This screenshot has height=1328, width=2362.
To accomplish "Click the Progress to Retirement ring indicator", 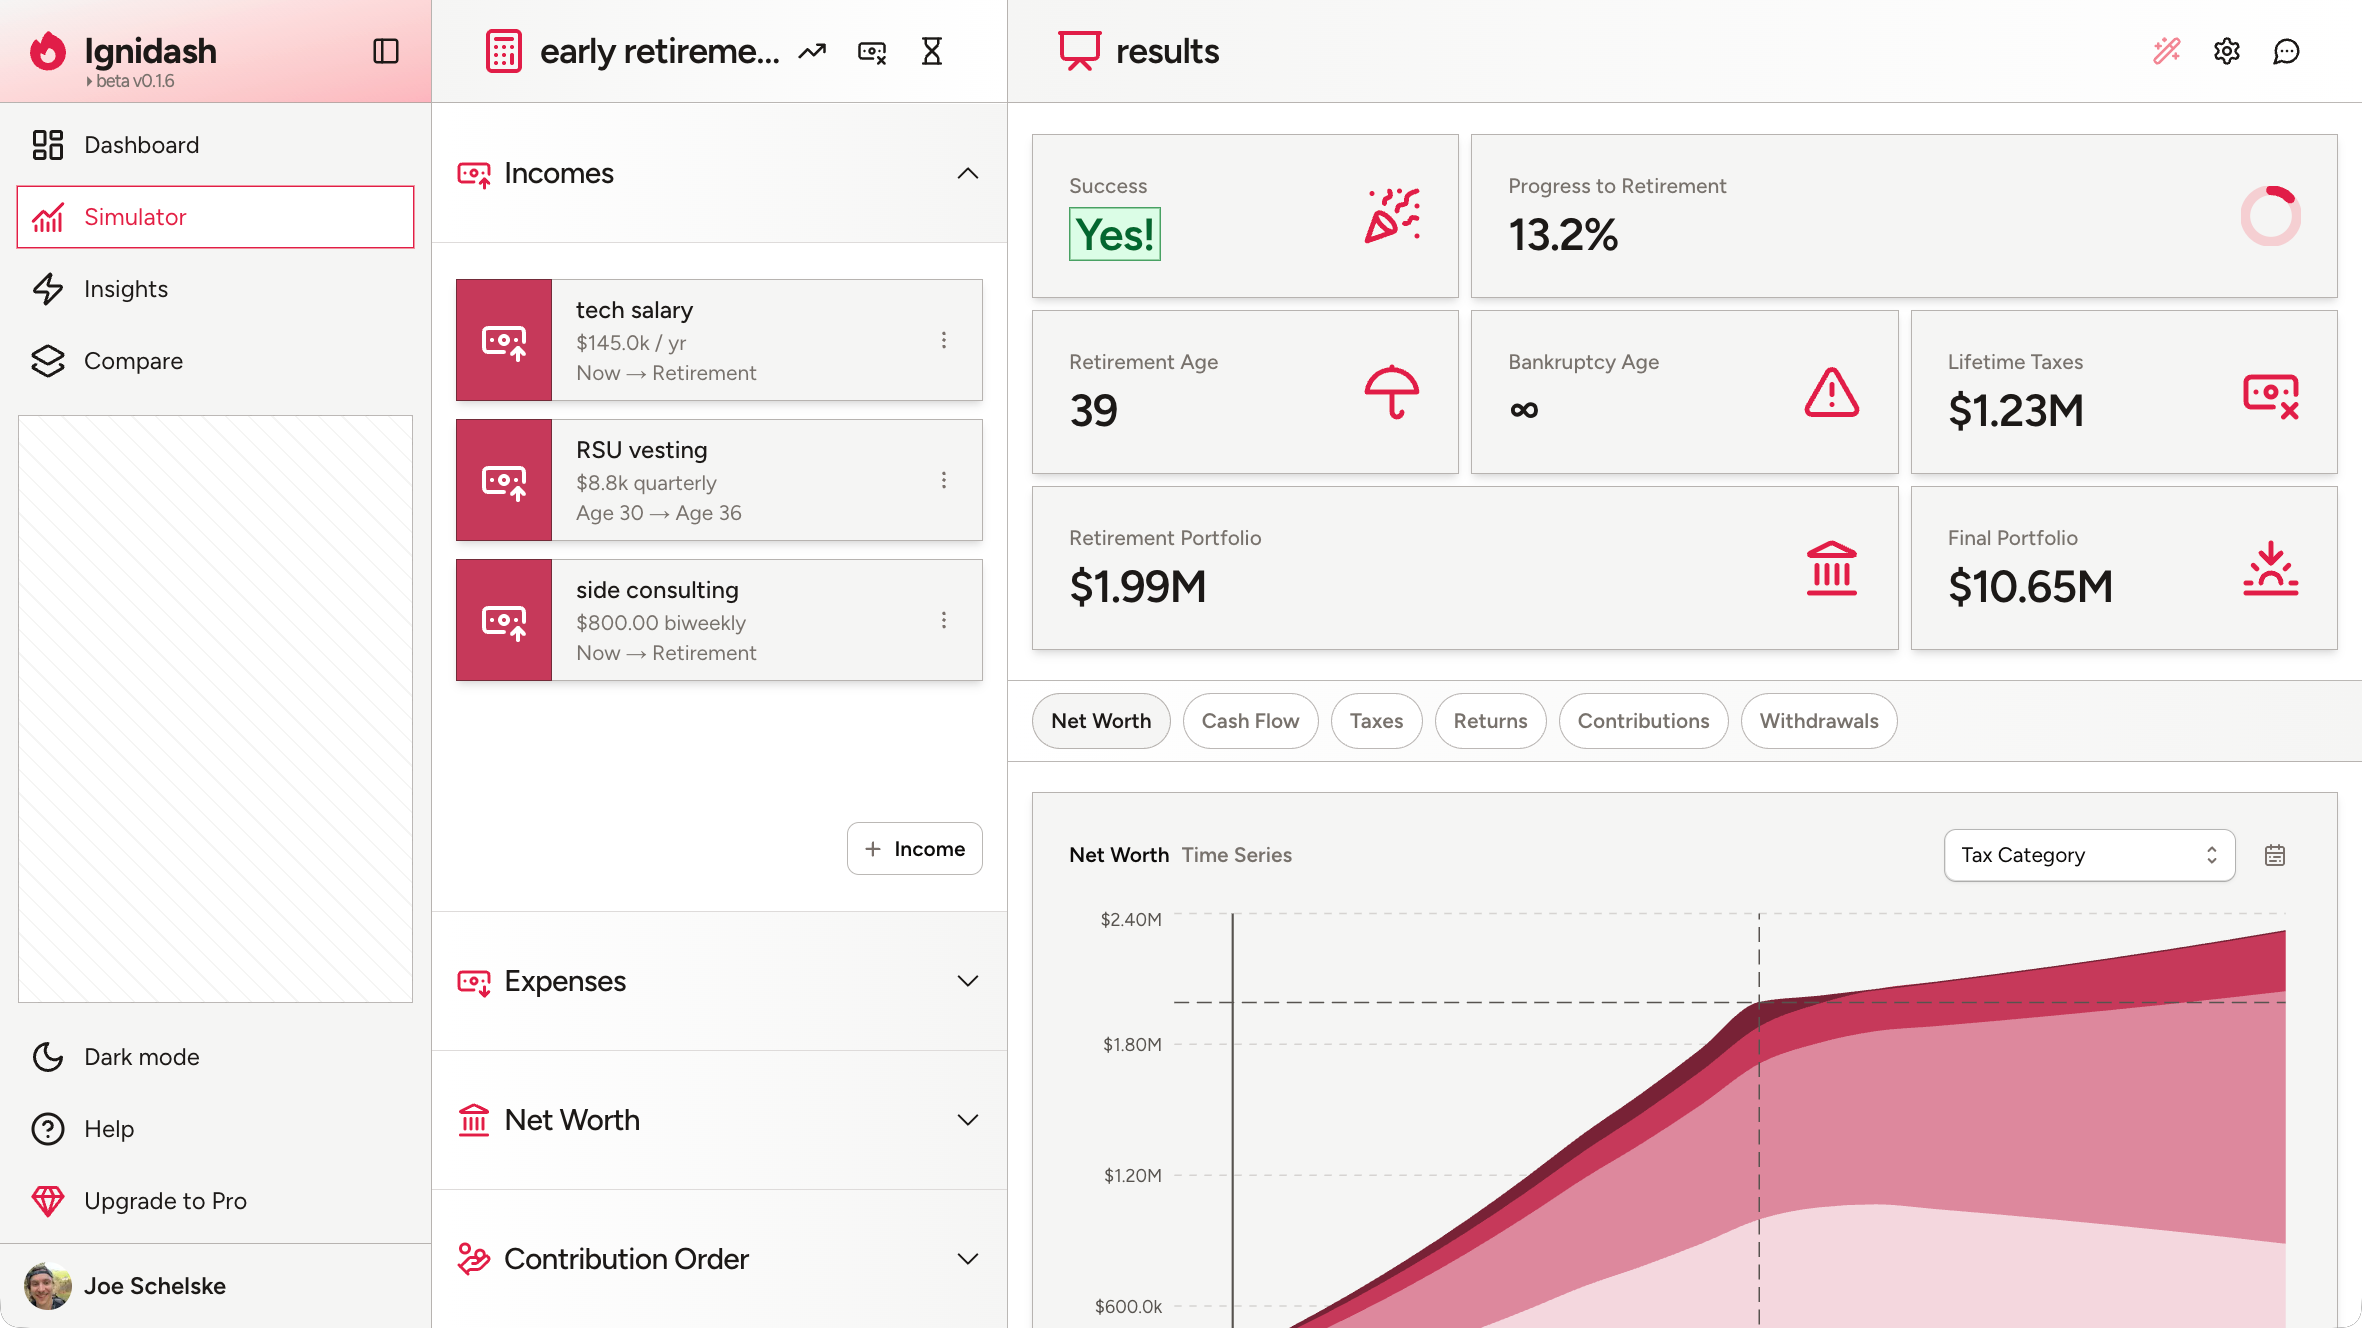I will (x=2270, y=216).
